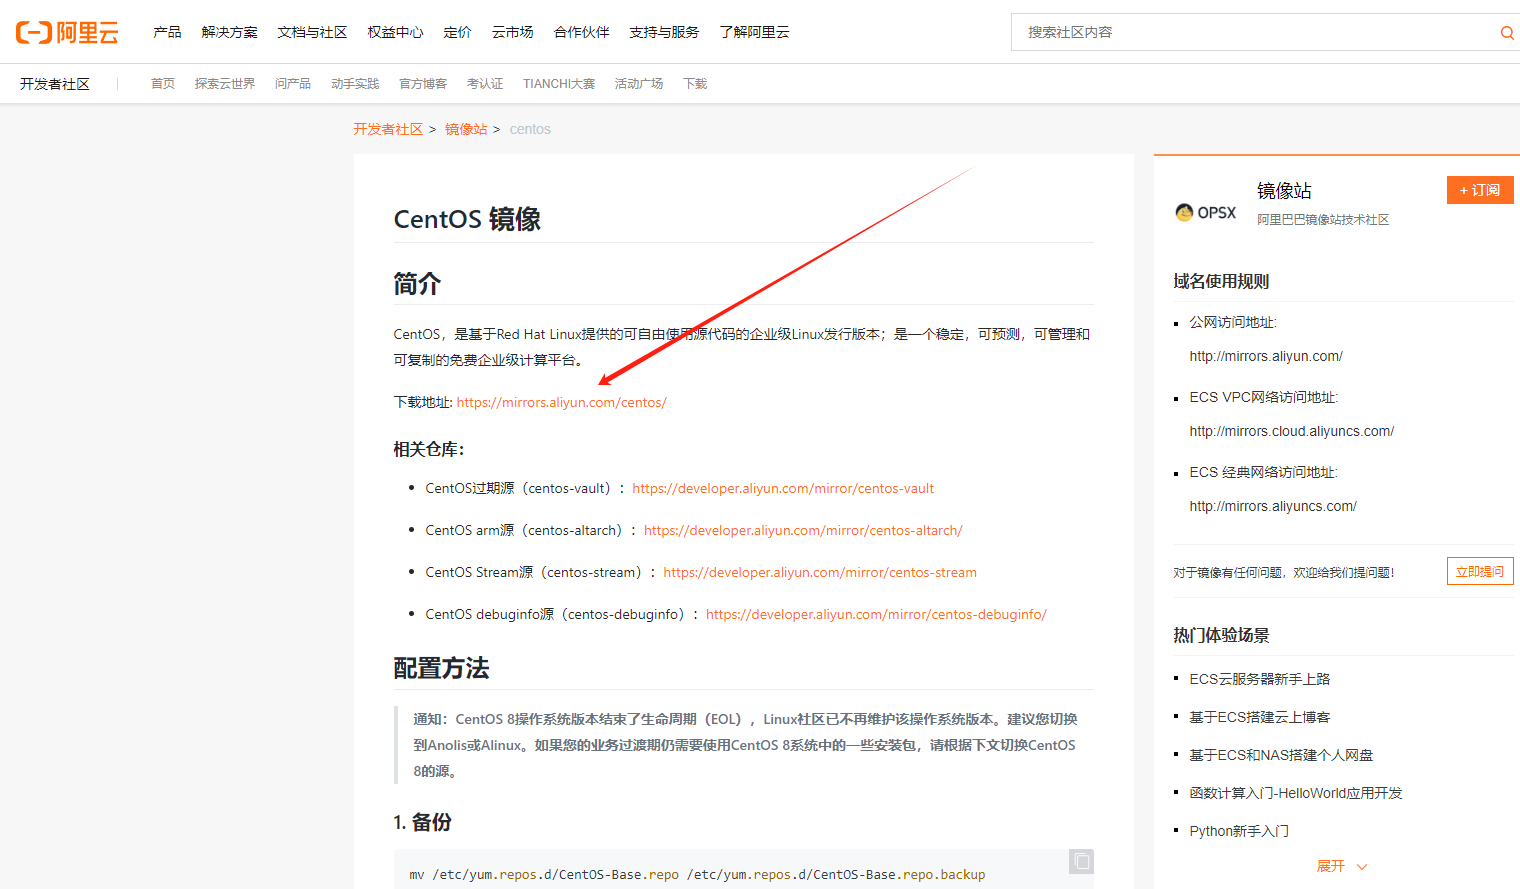Click the 域名使用规则 heading
The width and height of the screenshot is (1520, 889).
point(1221,281)
